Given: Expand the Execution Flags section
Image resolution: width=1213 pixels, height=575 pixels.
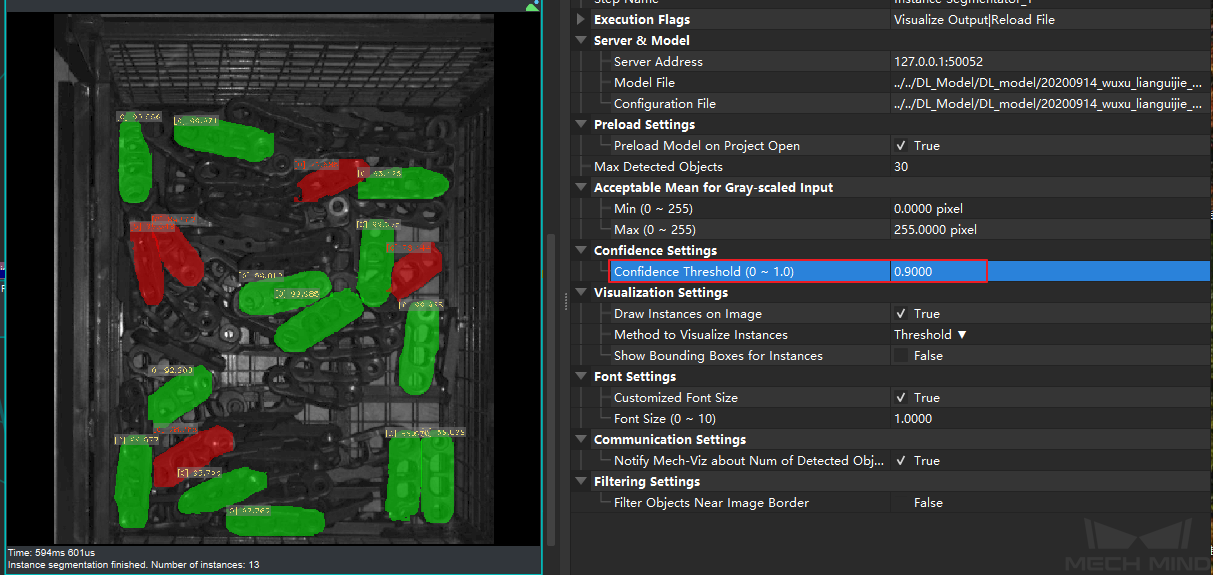Looking at the screenshot, I should [x=582, y=20].
